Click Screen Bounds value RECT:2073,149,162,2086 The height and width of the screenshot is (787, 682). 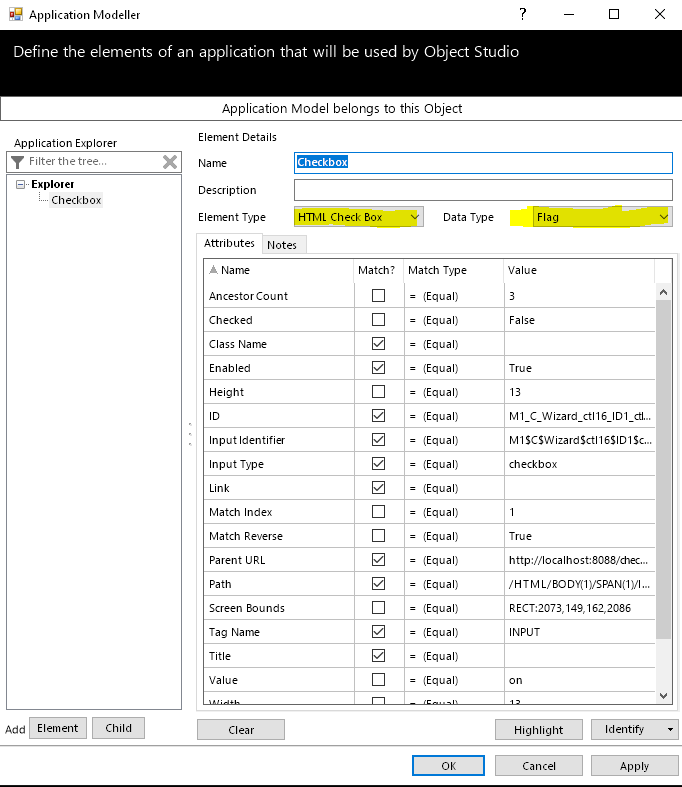570,608
